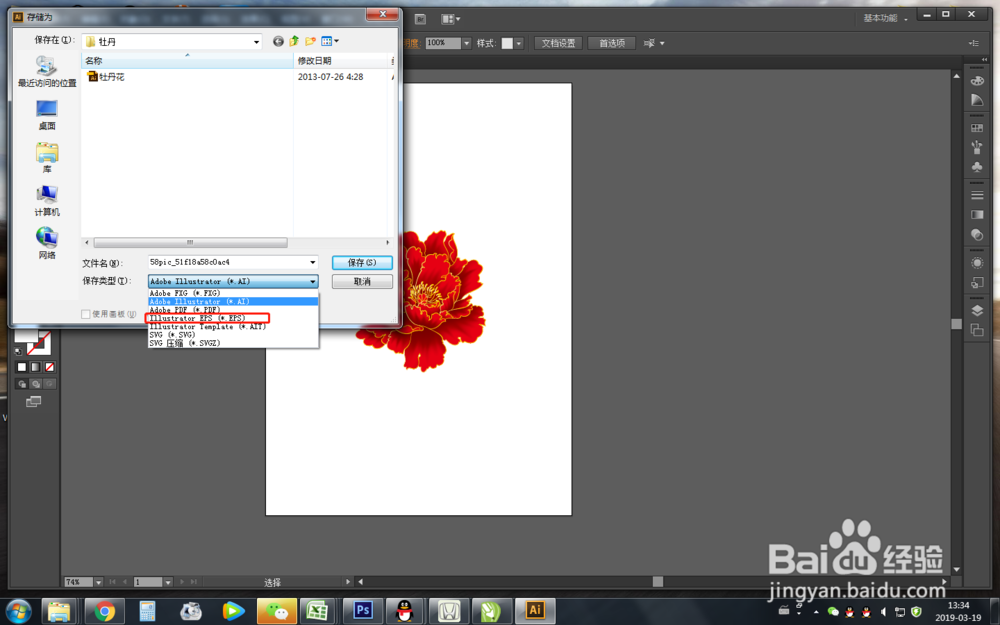Open the Stroke panel icon

(976, 195)
